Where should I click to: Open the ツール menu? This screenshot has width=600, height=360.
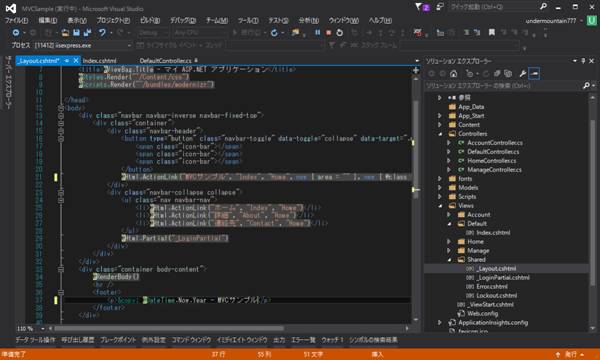(248, 20)
